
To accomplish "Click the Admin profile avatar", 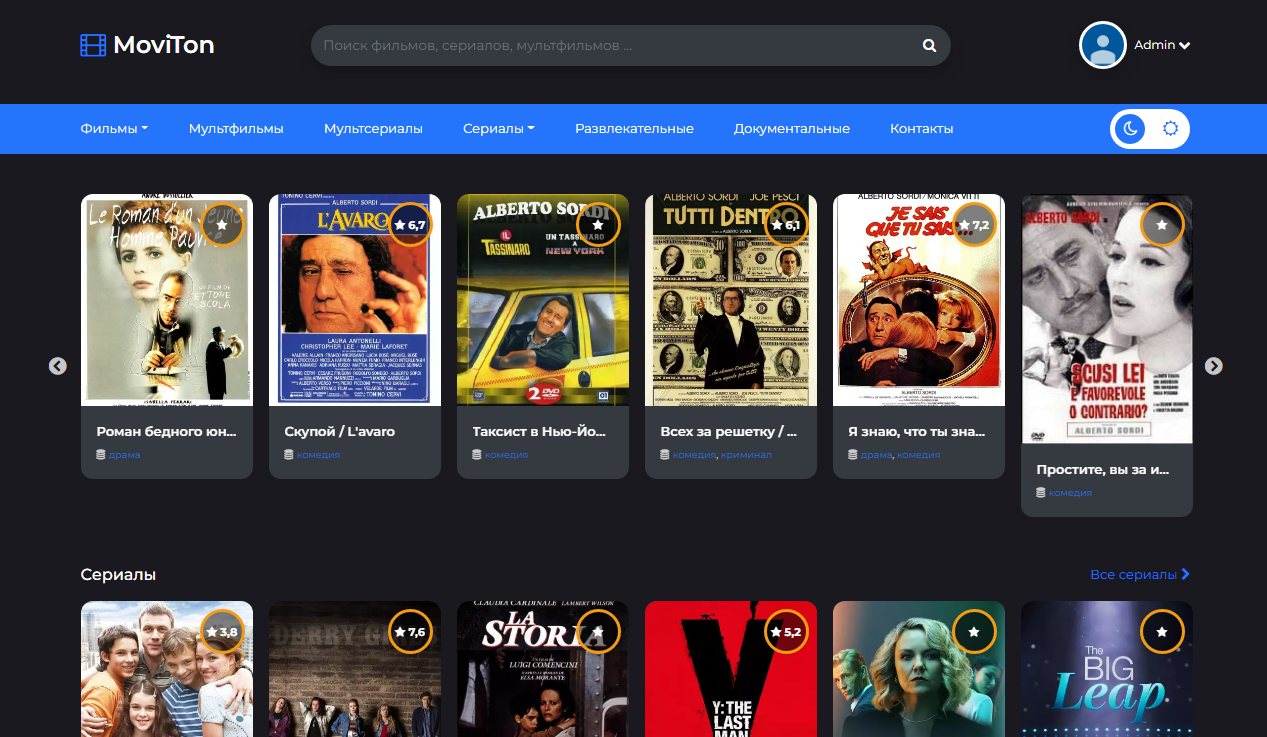I will [x=1102, y=45].
